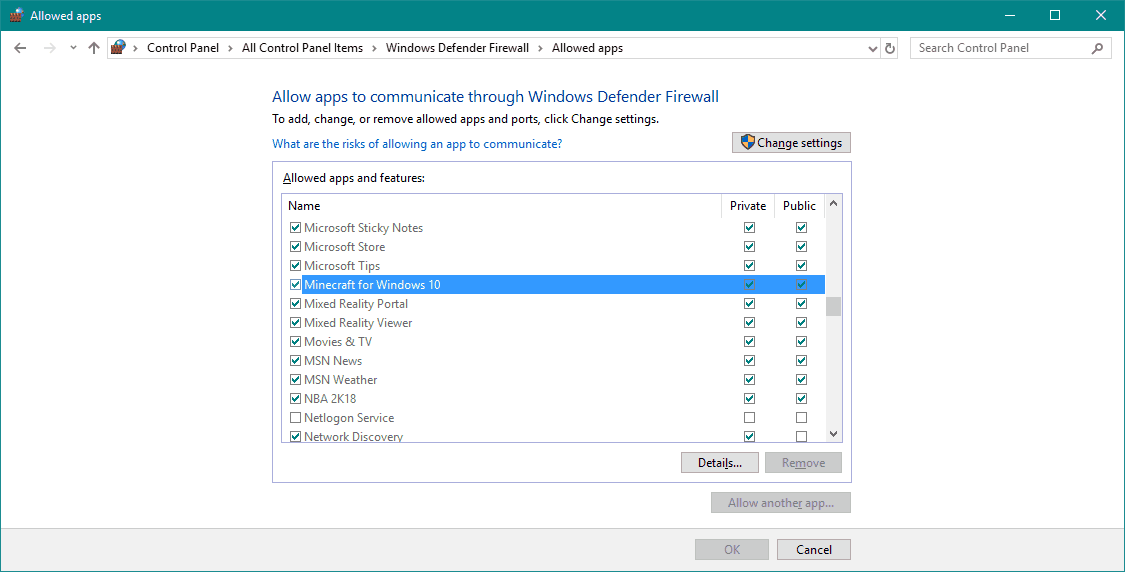Click the apps list vertical scrollbar thumb
The width and height of the screenshot is (1125, 572).
(x=833, y=306)
